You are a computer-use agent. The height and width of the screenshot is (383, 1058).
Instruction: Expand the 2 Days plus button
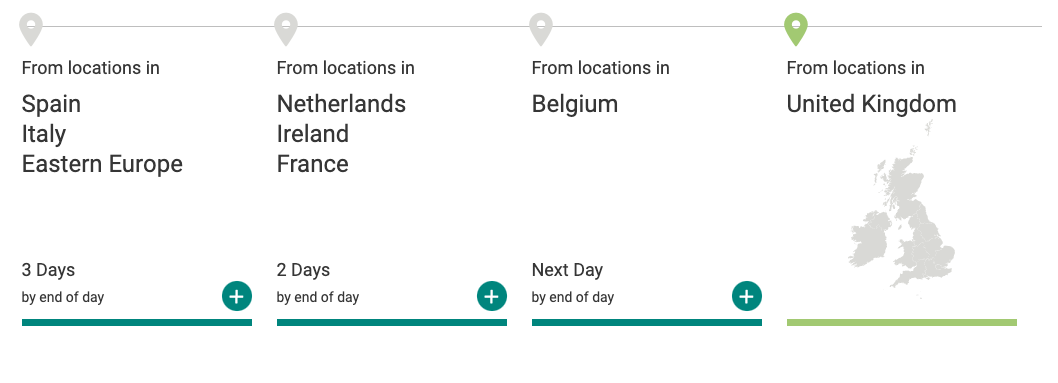pos(492,296)
